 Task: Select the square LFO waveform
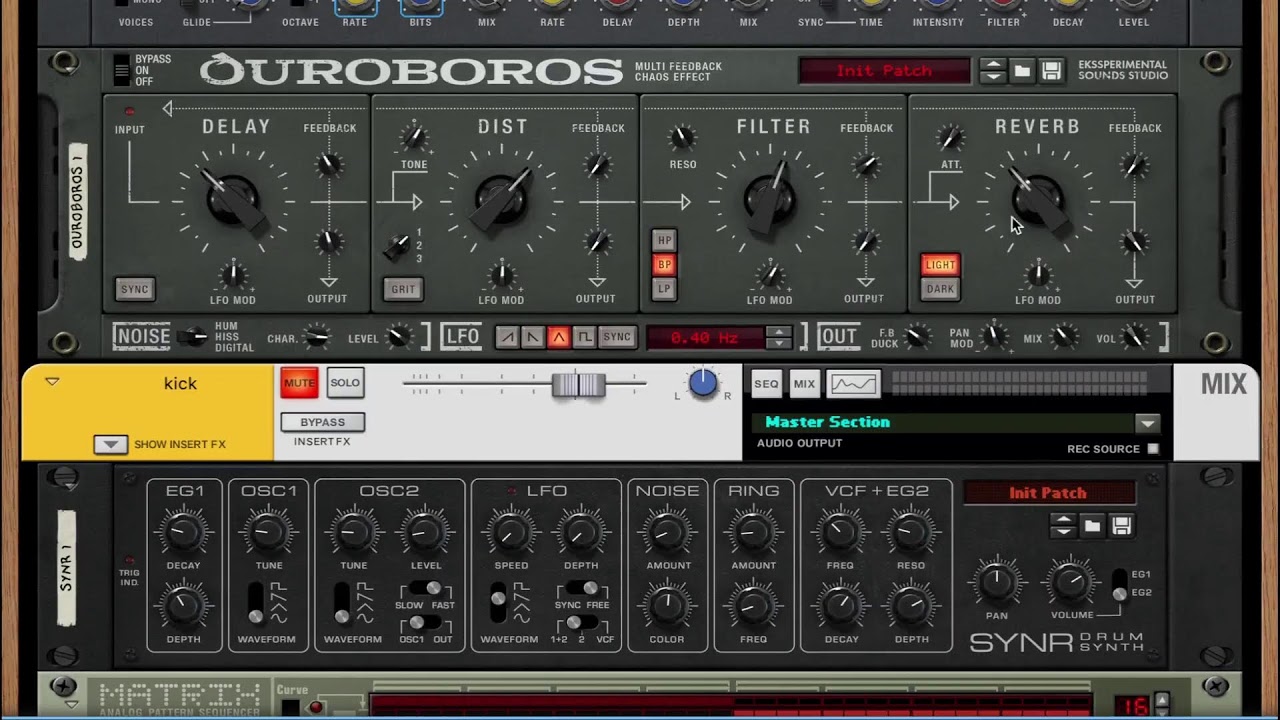(x=585, y=337)
